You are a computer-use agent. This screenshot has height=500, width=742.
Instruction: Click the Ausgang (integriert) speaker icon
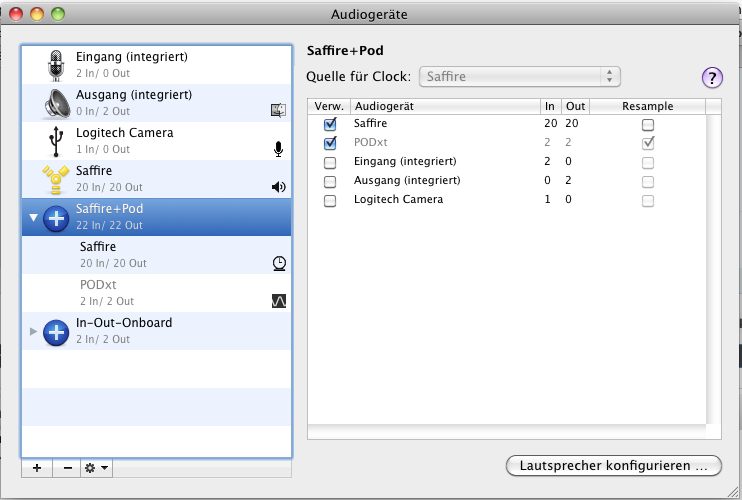point(57,103)
